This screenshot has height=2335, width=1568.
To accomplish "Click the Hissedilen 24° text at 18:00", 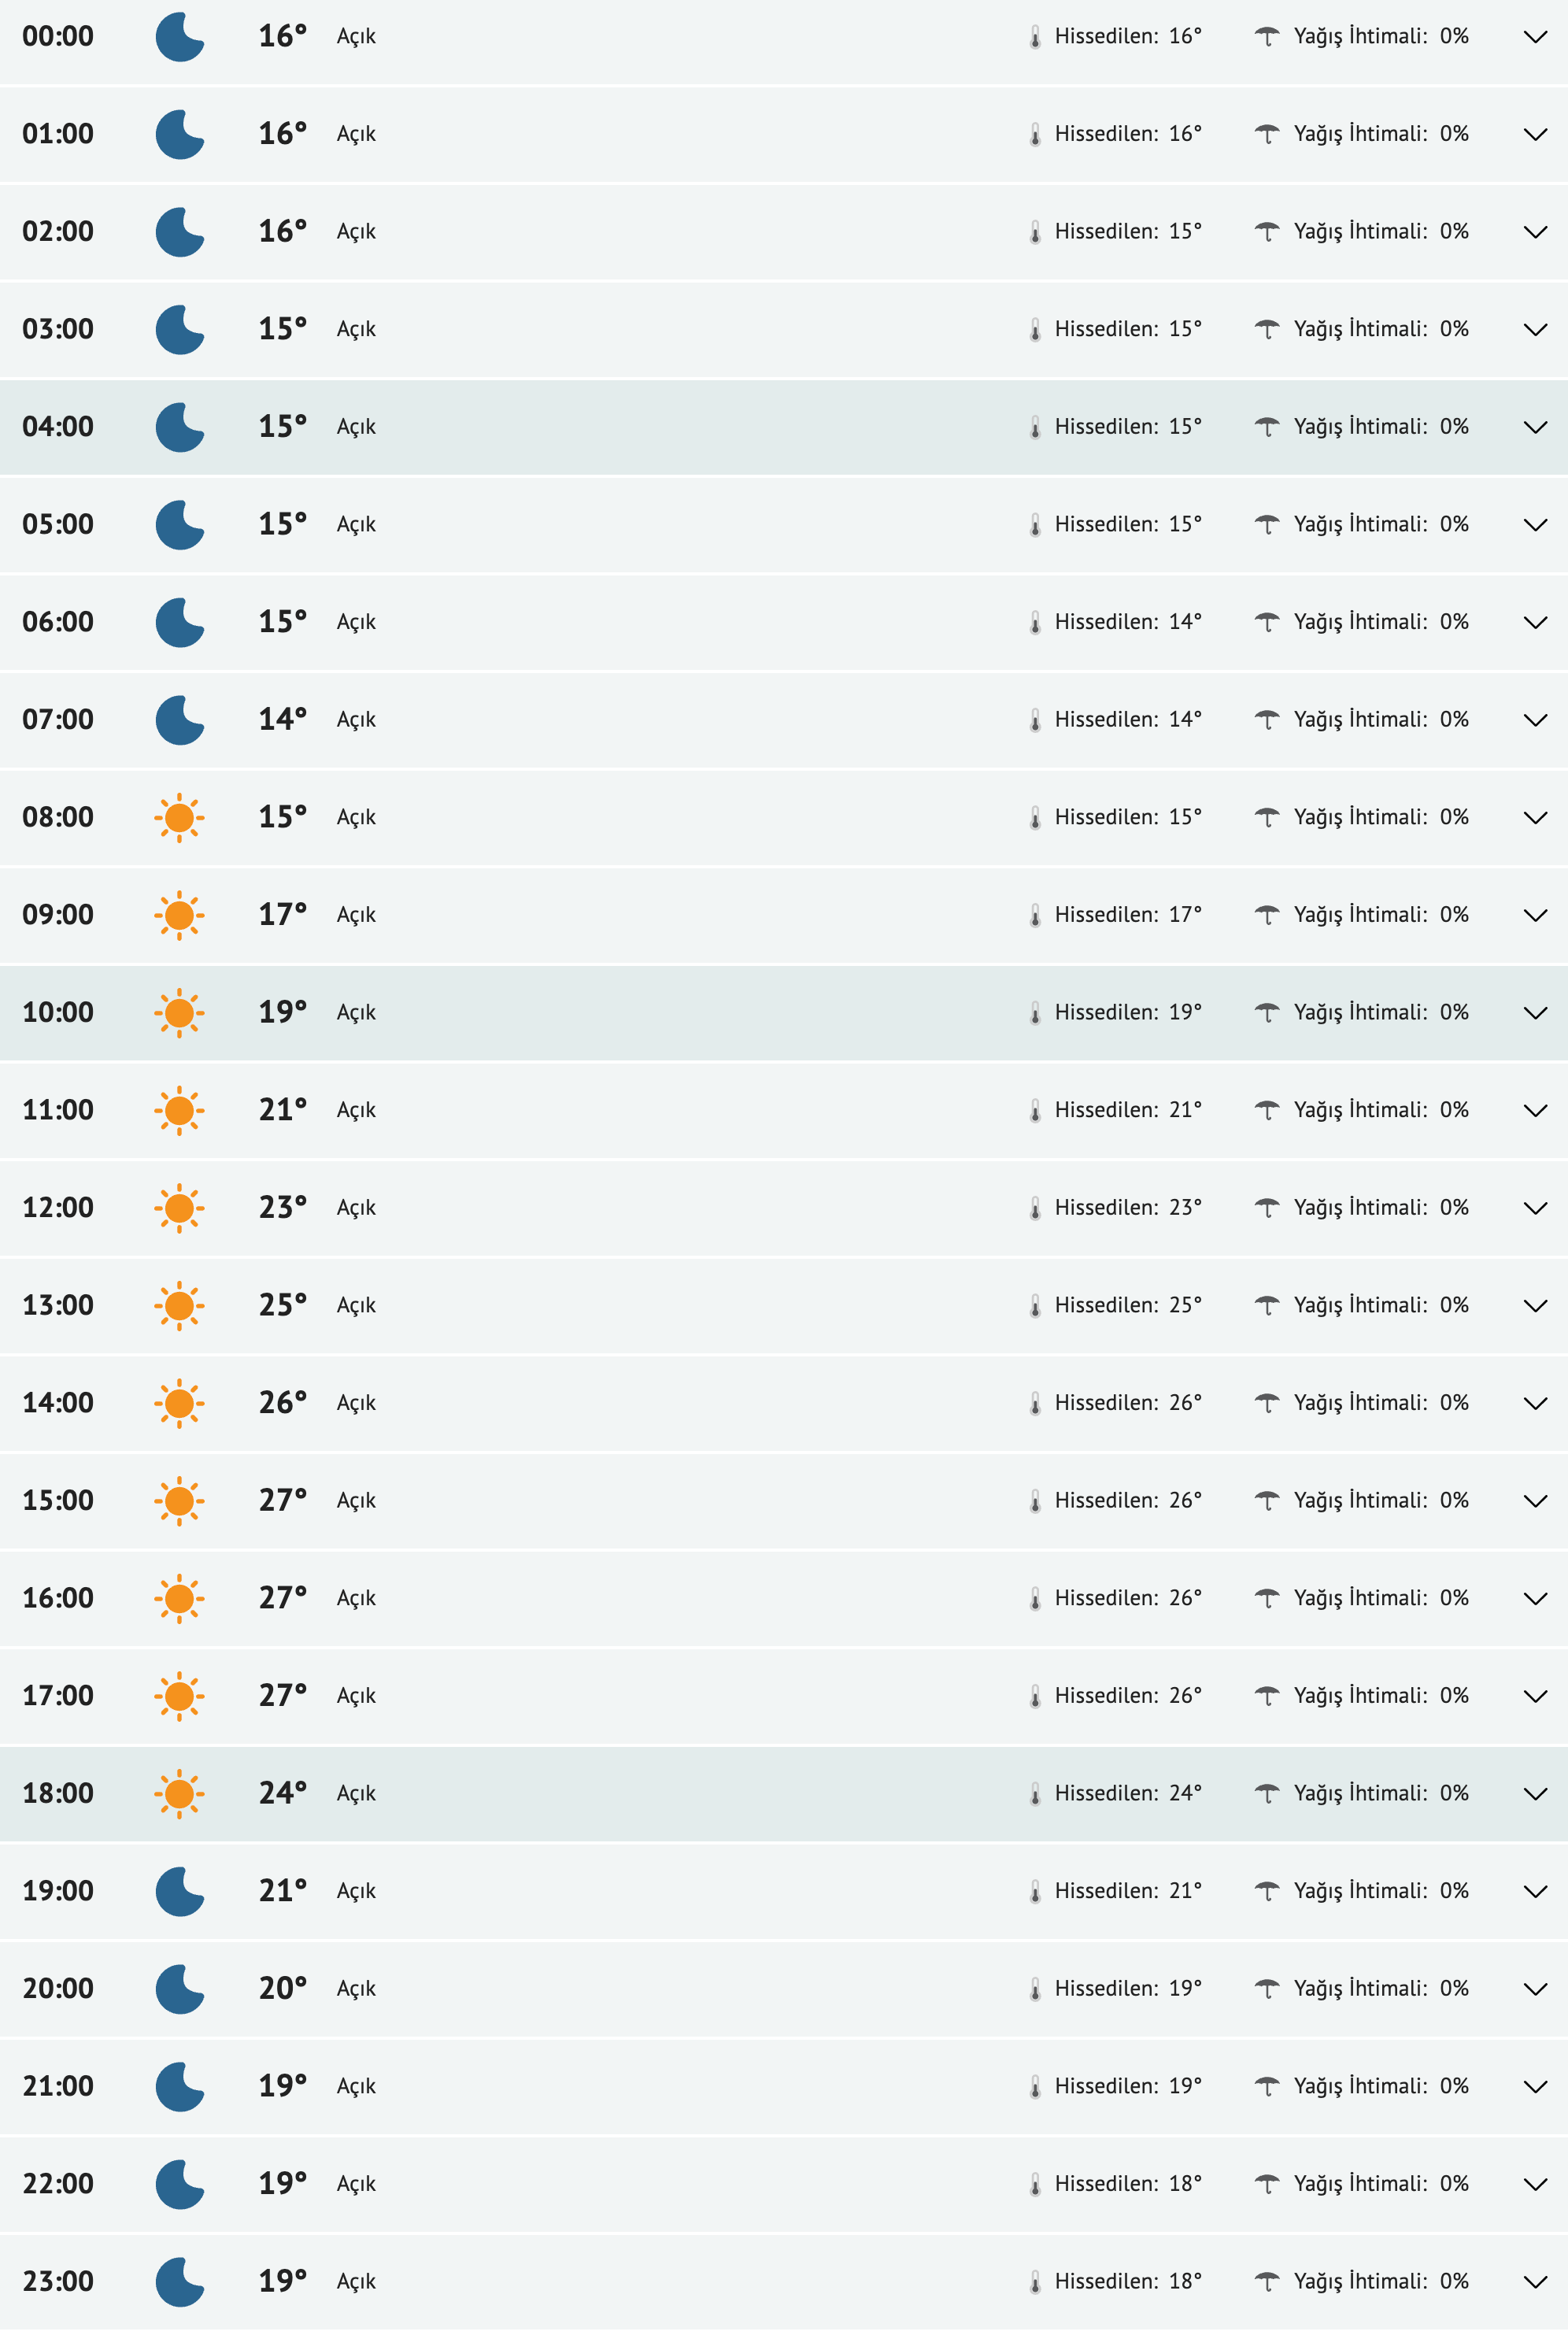I will (x=1127, y=1793).
